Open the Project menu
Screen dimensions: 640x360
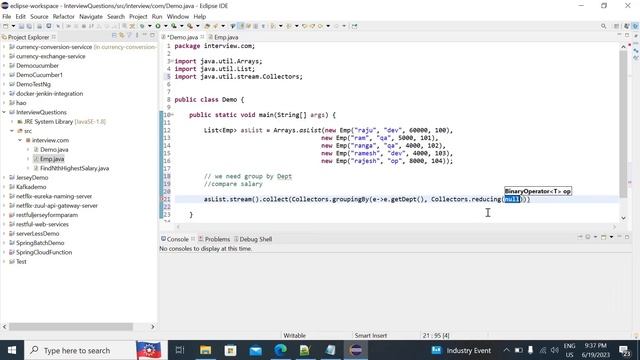point(138,17)
